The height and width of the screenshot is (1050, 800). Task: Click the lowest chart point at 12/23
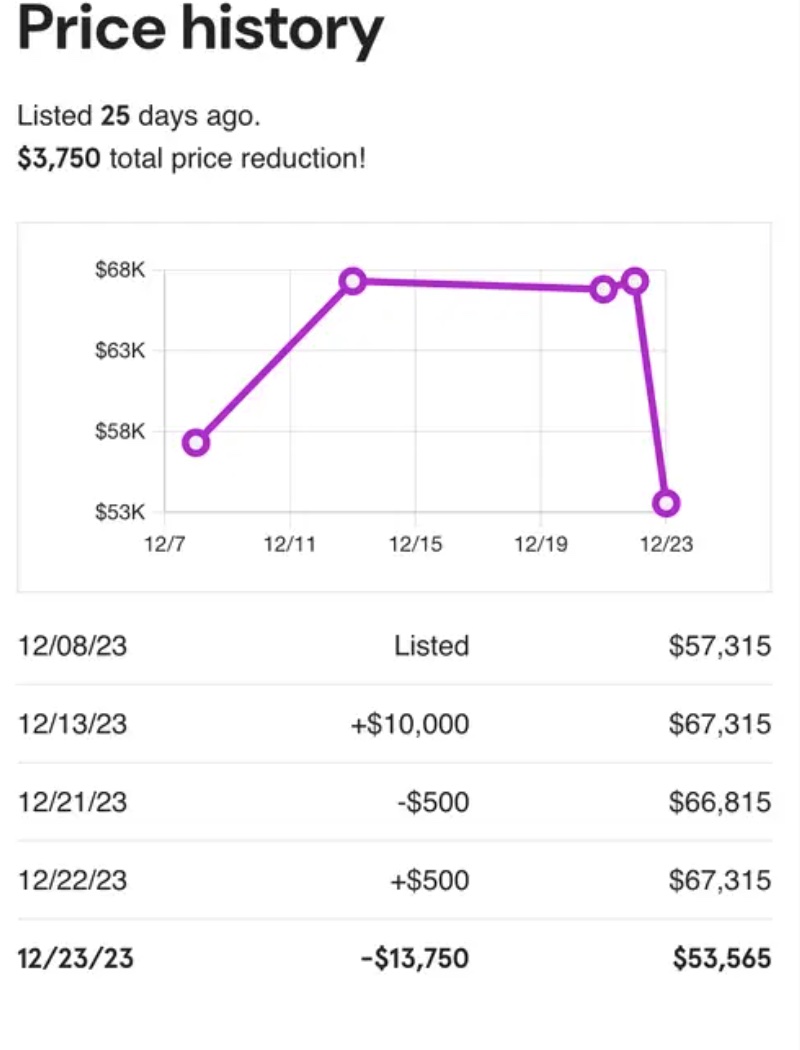click(666, 502)
